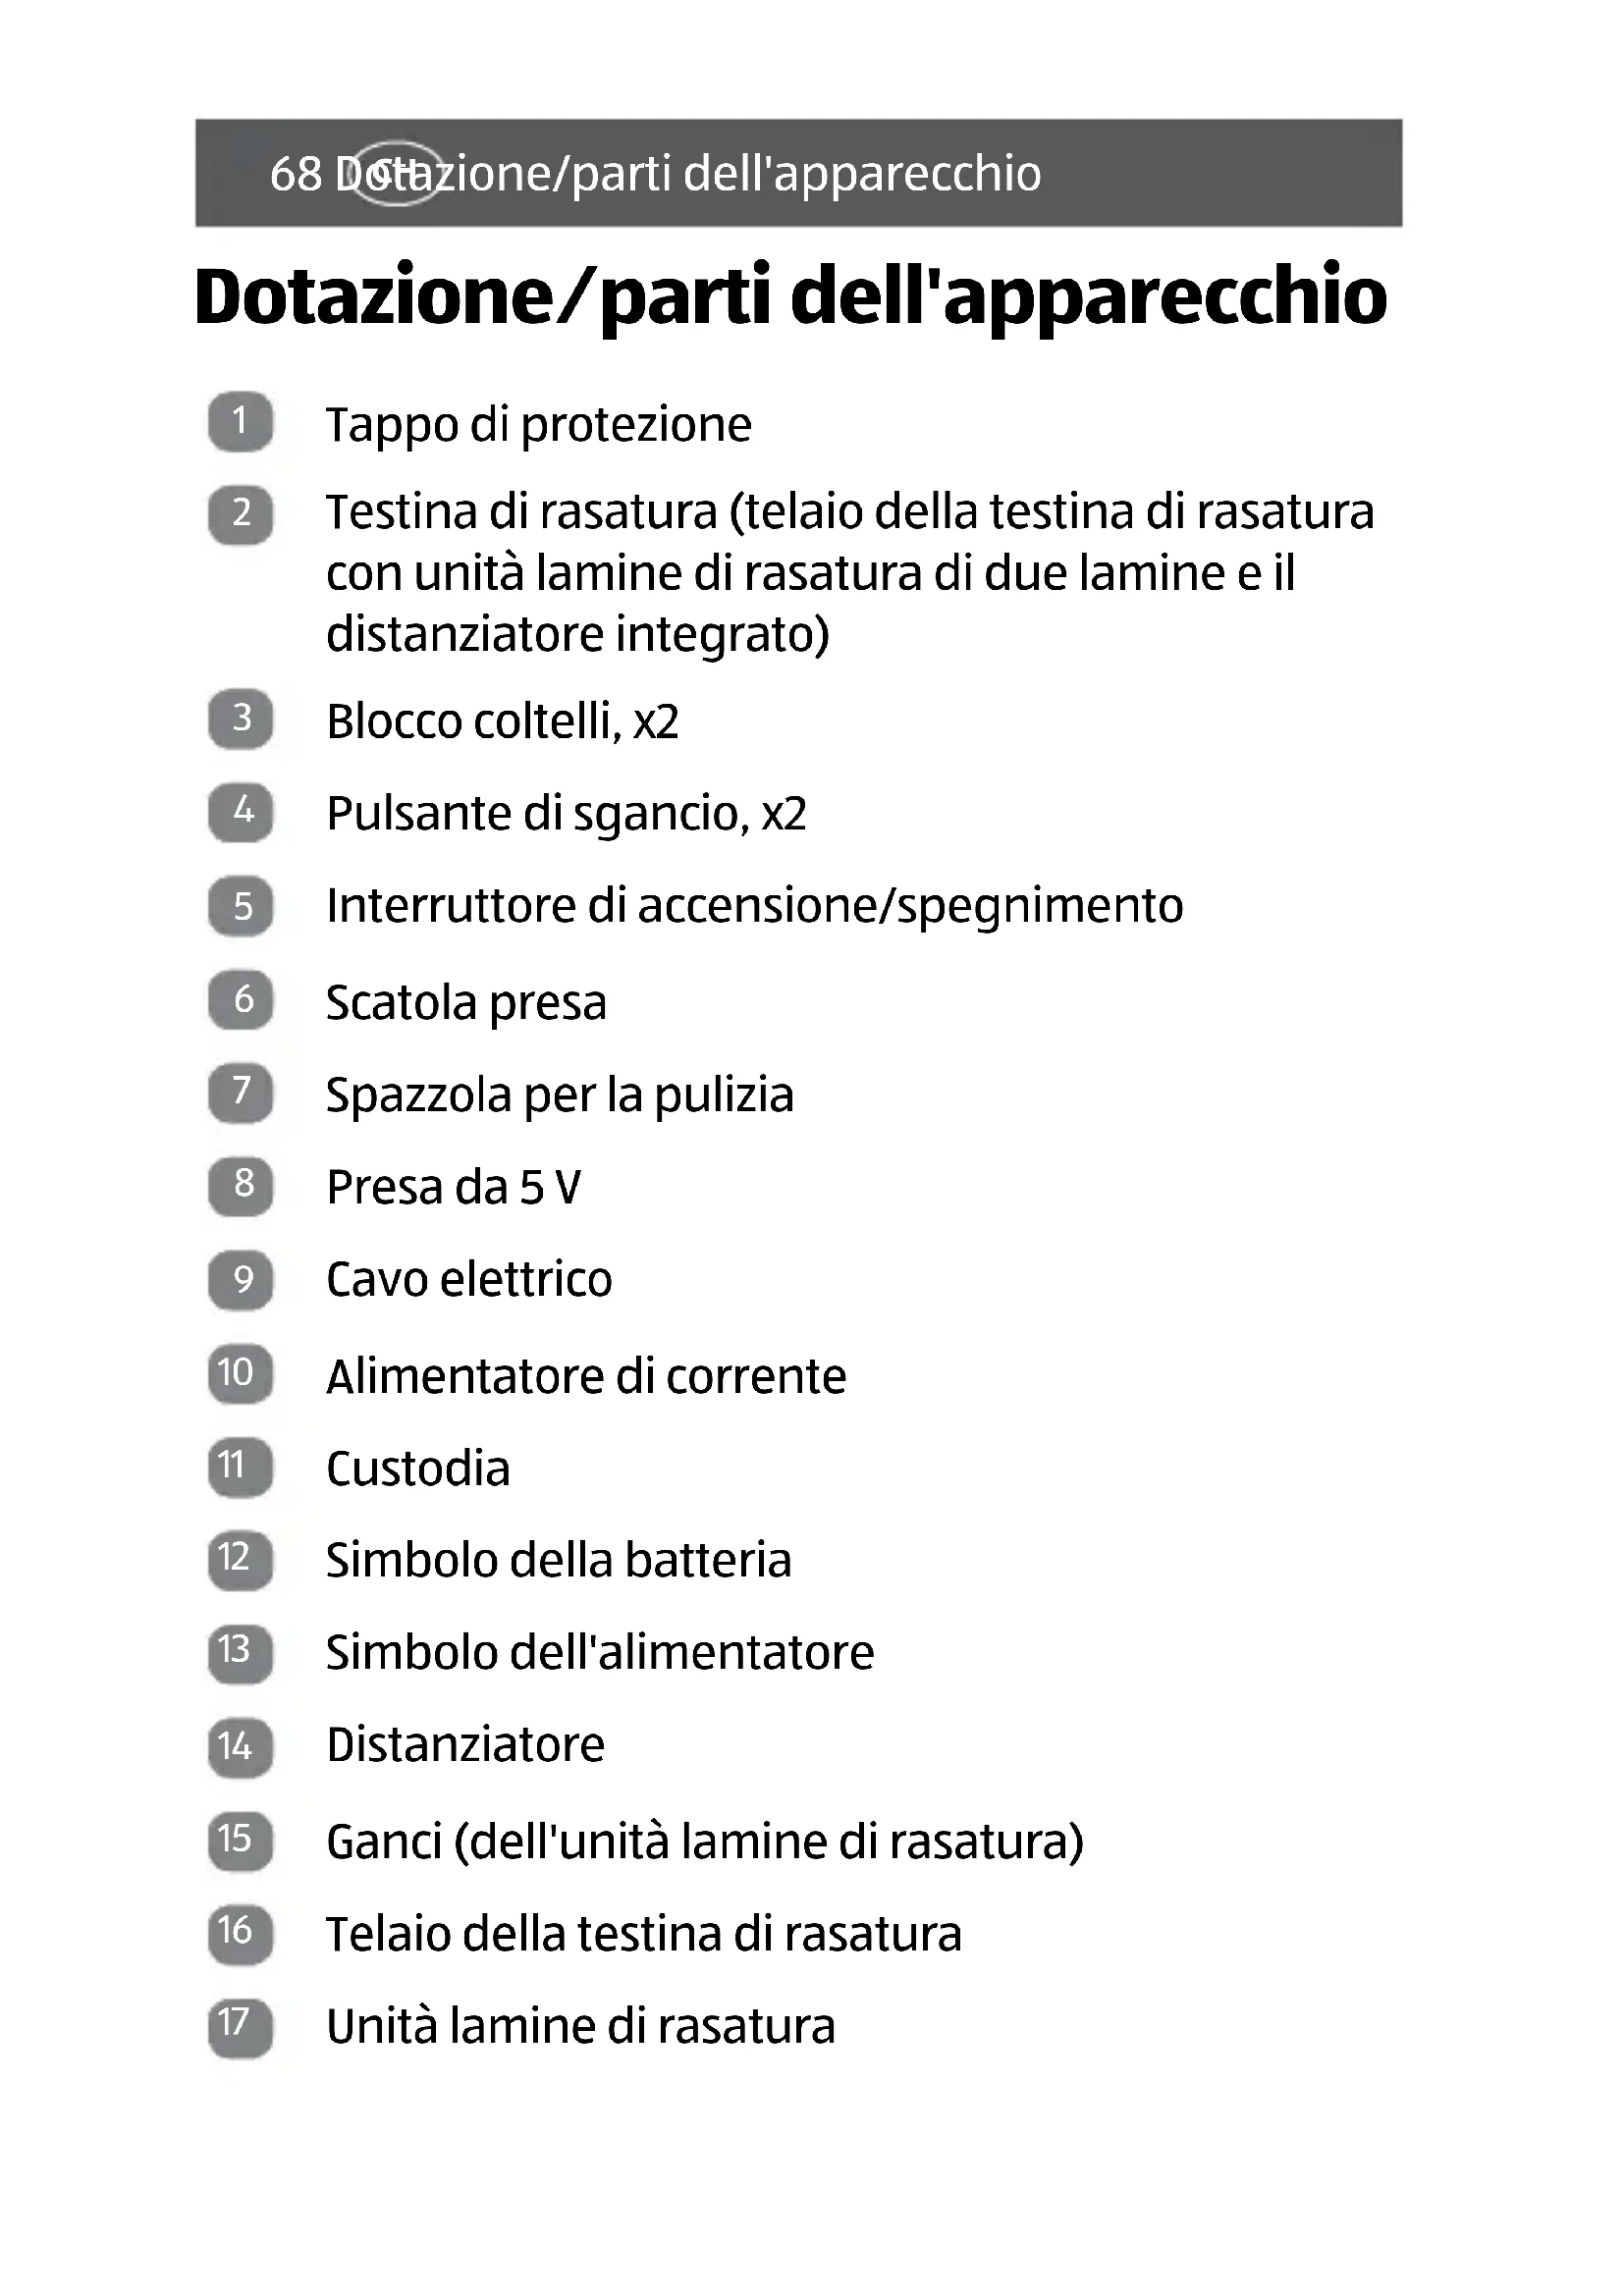This screenshot has width=1624, height=2296.
Task: Click the Telaio della testina di rasatura entry
Action: (x=643, y=1933)
